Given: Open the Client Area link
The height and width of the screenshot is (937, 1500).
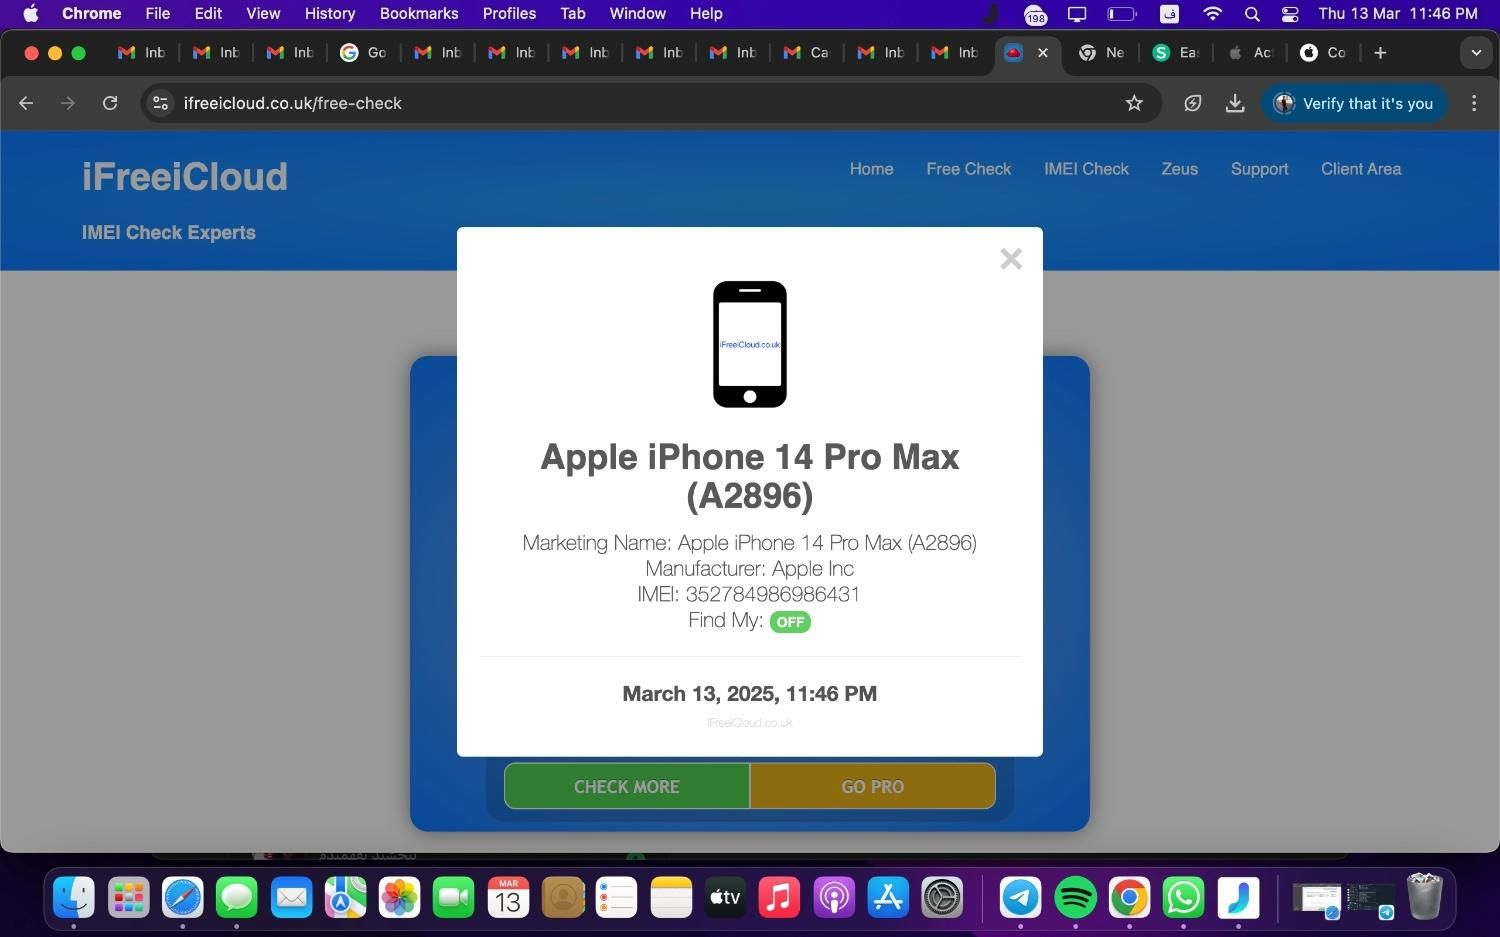Looking at the screenshot, I should point(1360,169).
